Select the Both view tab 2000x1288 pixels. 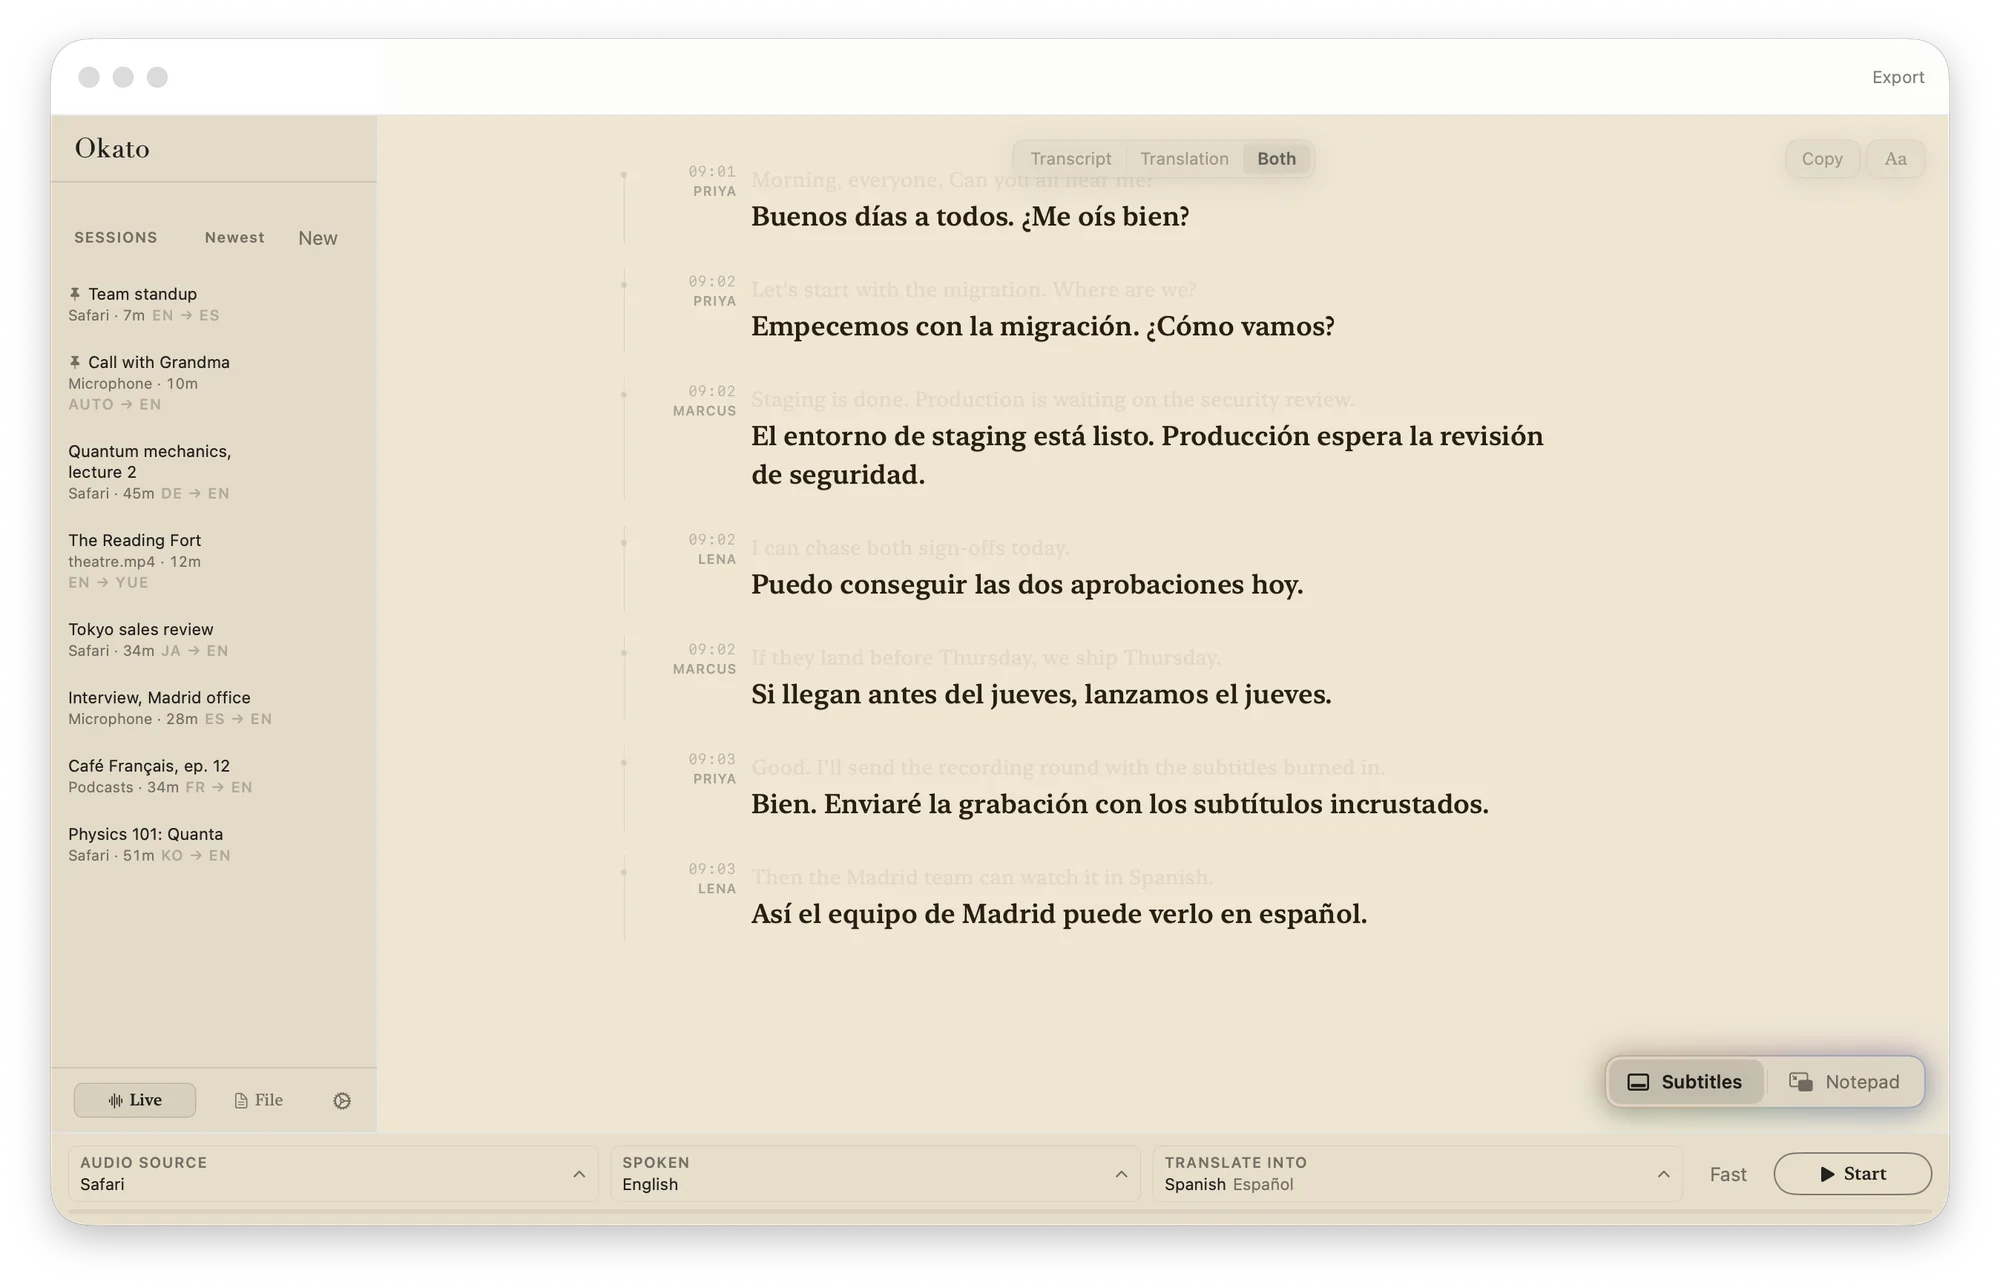tap(1276, 159)
